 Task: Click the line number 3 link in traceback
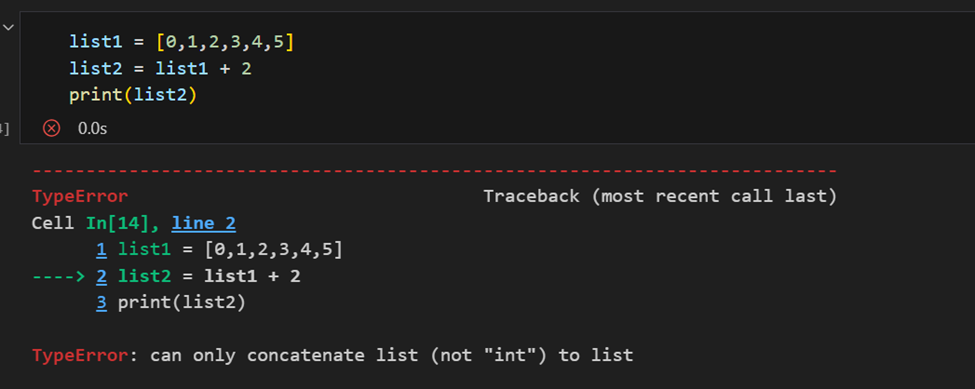(101, 303)
